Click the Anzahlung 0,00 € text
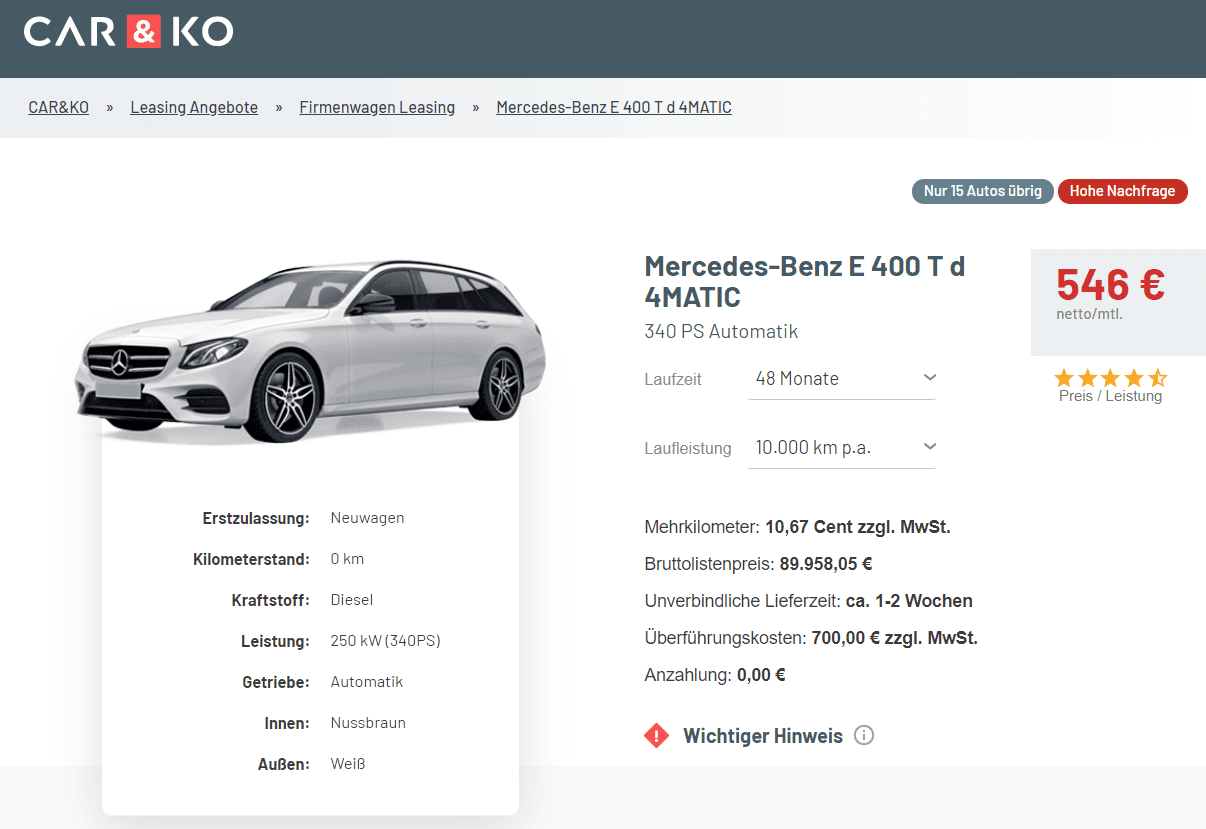The image size is (1206, 829). click(x=715, y=675)
